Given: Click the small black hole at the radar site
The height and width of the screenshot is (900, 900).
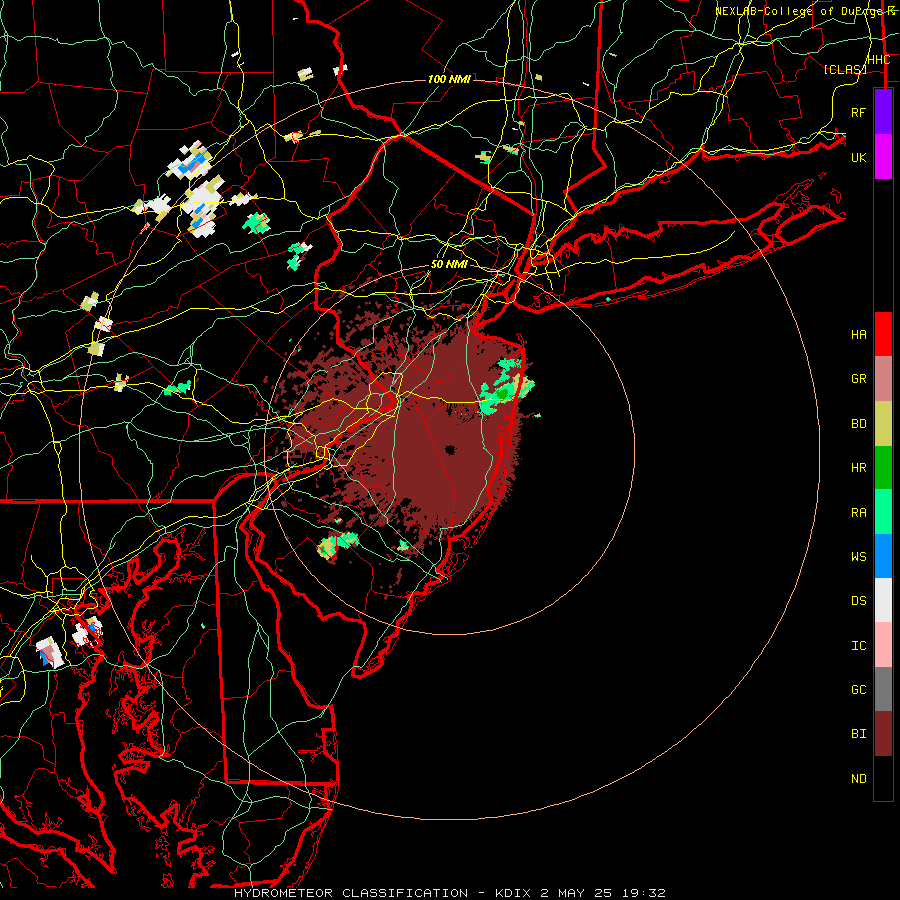Looking at the screenshot, I should click(449, 450).
